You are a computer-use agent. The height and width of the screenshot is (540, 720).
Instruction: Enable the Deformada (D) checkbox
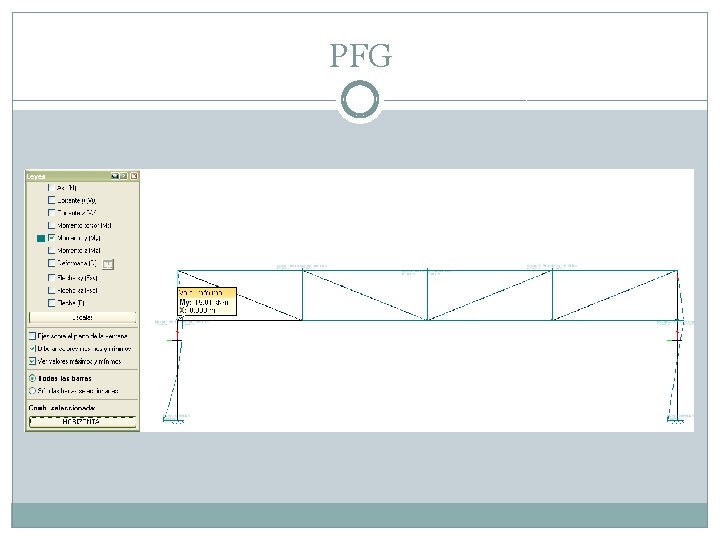coord(51,263)
